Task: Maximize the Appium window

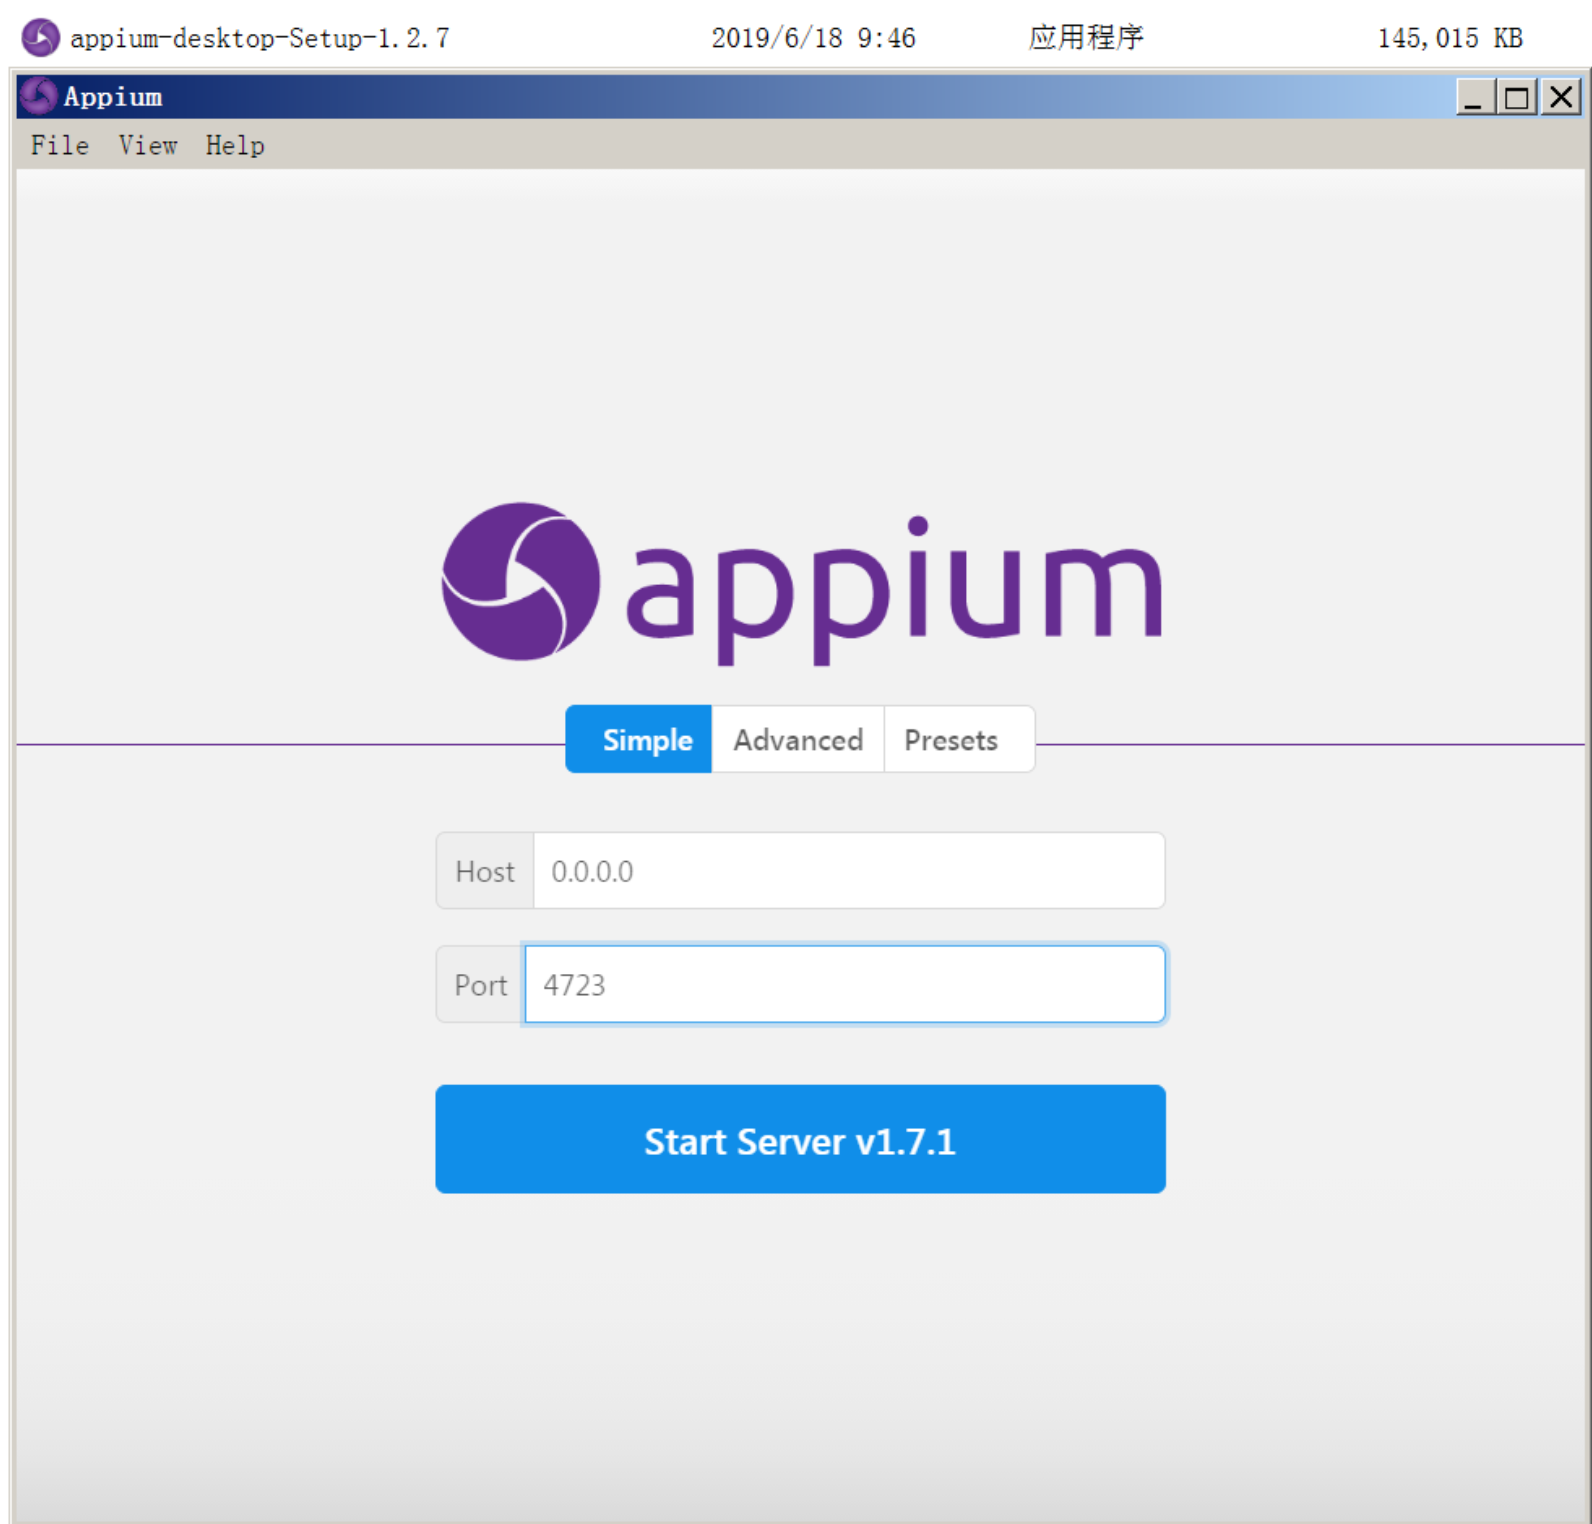Action: click(1517, 97)
